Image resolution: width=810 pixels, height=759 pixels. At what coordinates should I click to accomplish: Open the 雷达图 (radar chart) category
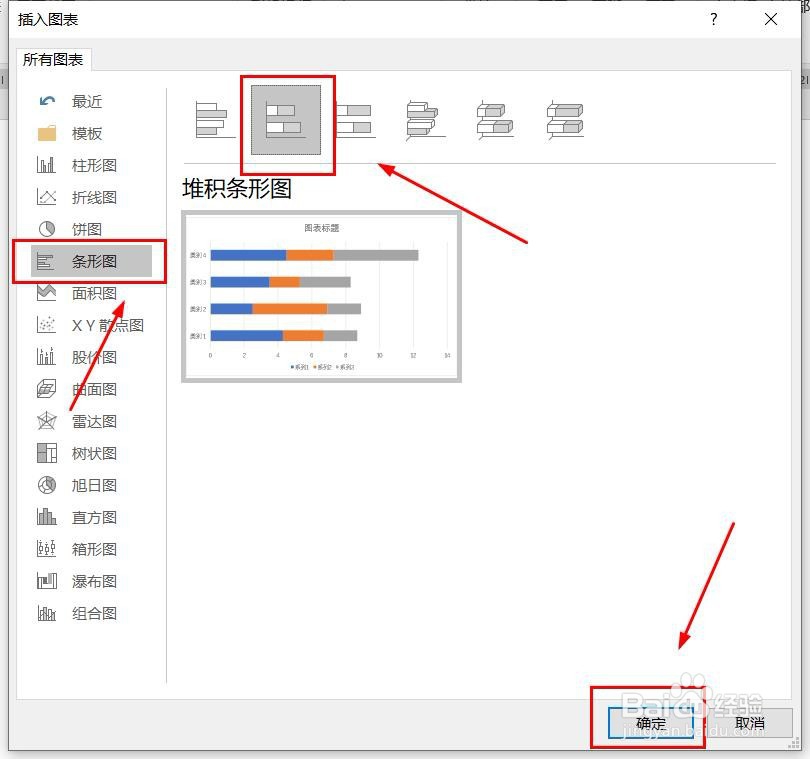(90, 421)
